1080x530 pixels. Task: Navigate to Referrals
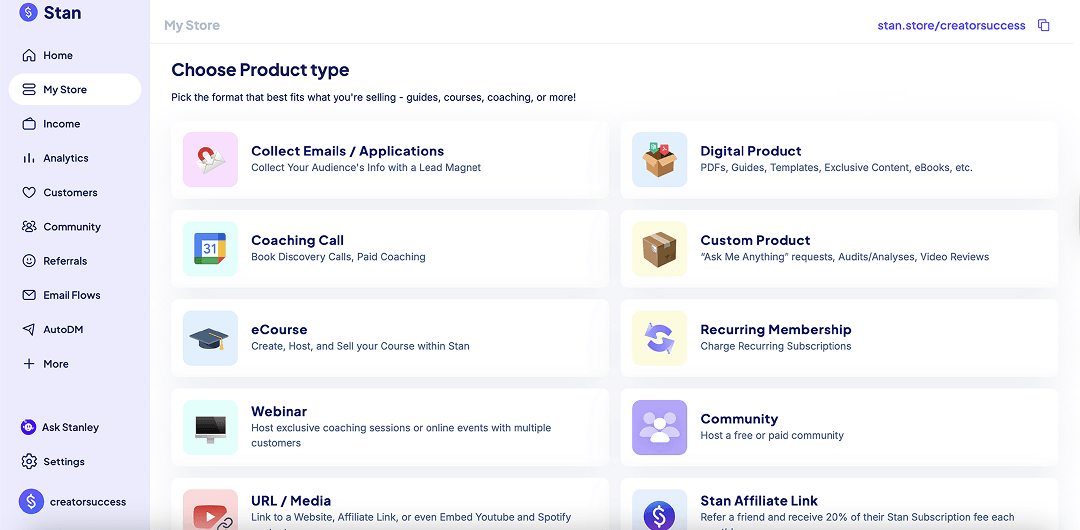(74, 261)
